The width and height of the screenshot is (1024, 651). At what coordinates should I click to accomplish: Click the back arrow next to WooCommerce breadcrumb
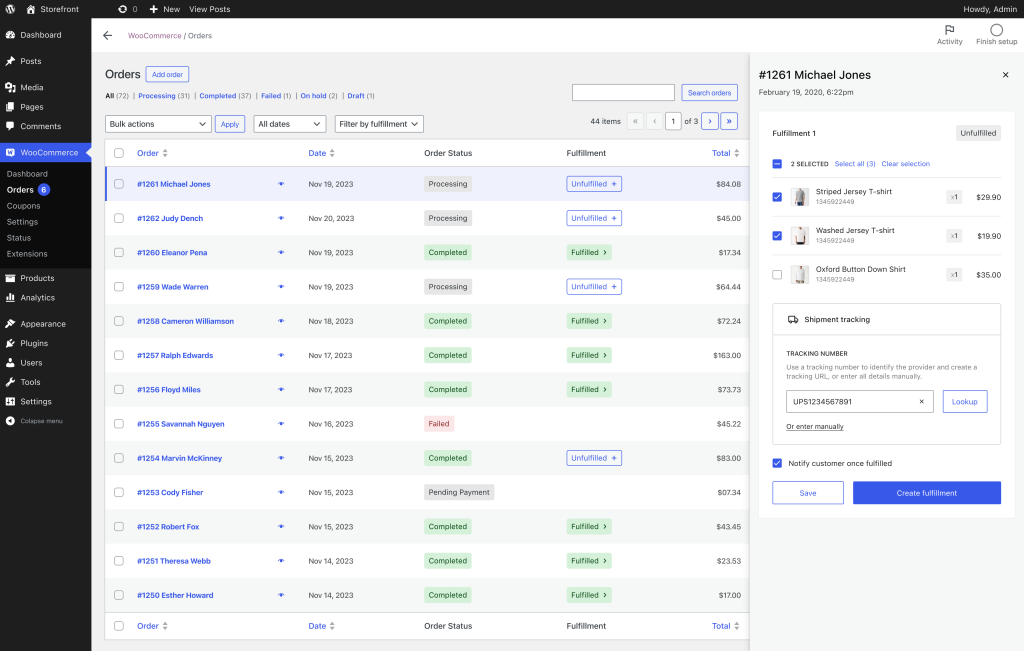click(x=108, y=35)
